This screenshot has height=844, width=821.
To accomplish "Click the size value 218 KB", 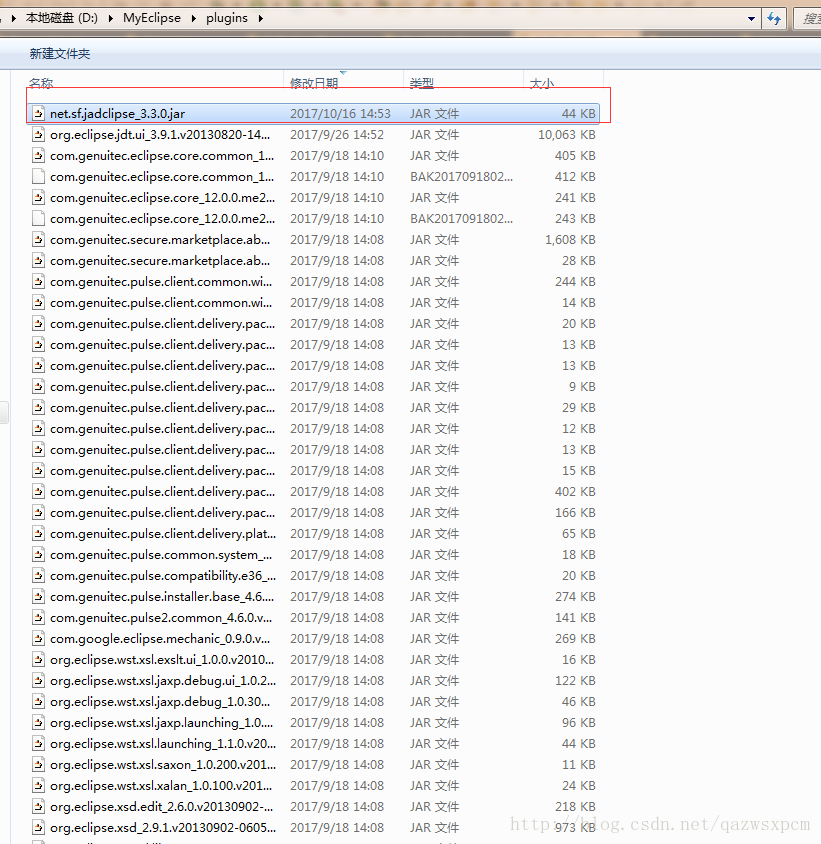I will pos(575,806).
